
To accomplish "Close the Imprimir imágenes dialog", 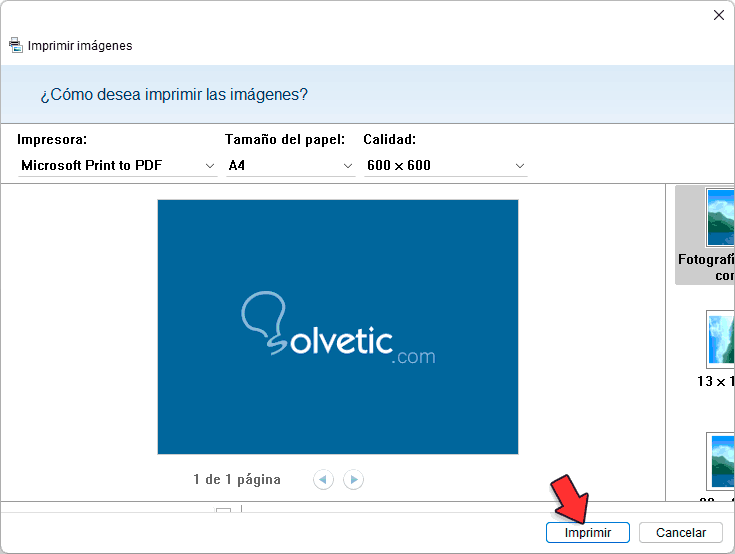I will [x=719, y=15].
